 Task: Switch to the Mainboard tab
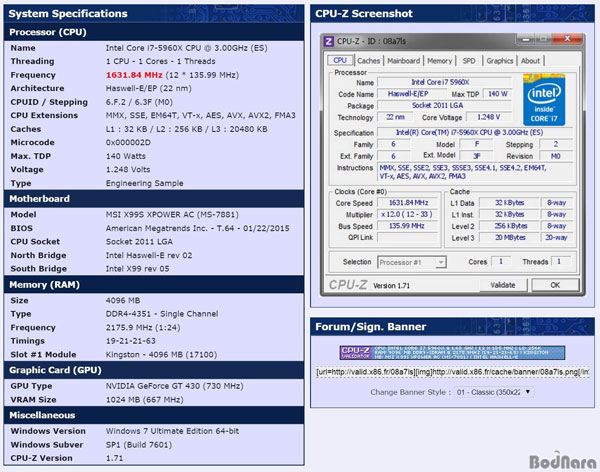coord(404,60)
